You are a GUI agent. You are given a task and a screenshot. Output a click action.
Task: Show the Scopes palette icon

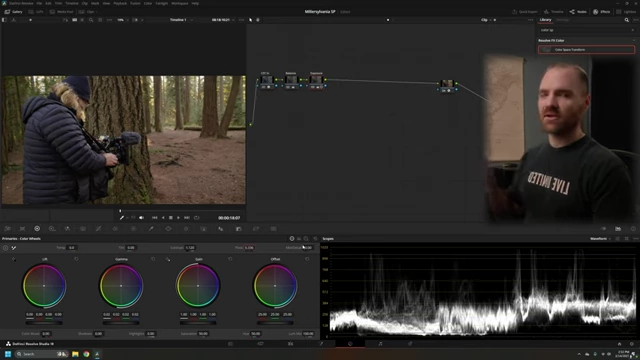pyautogui.click(x=618, y=229)
